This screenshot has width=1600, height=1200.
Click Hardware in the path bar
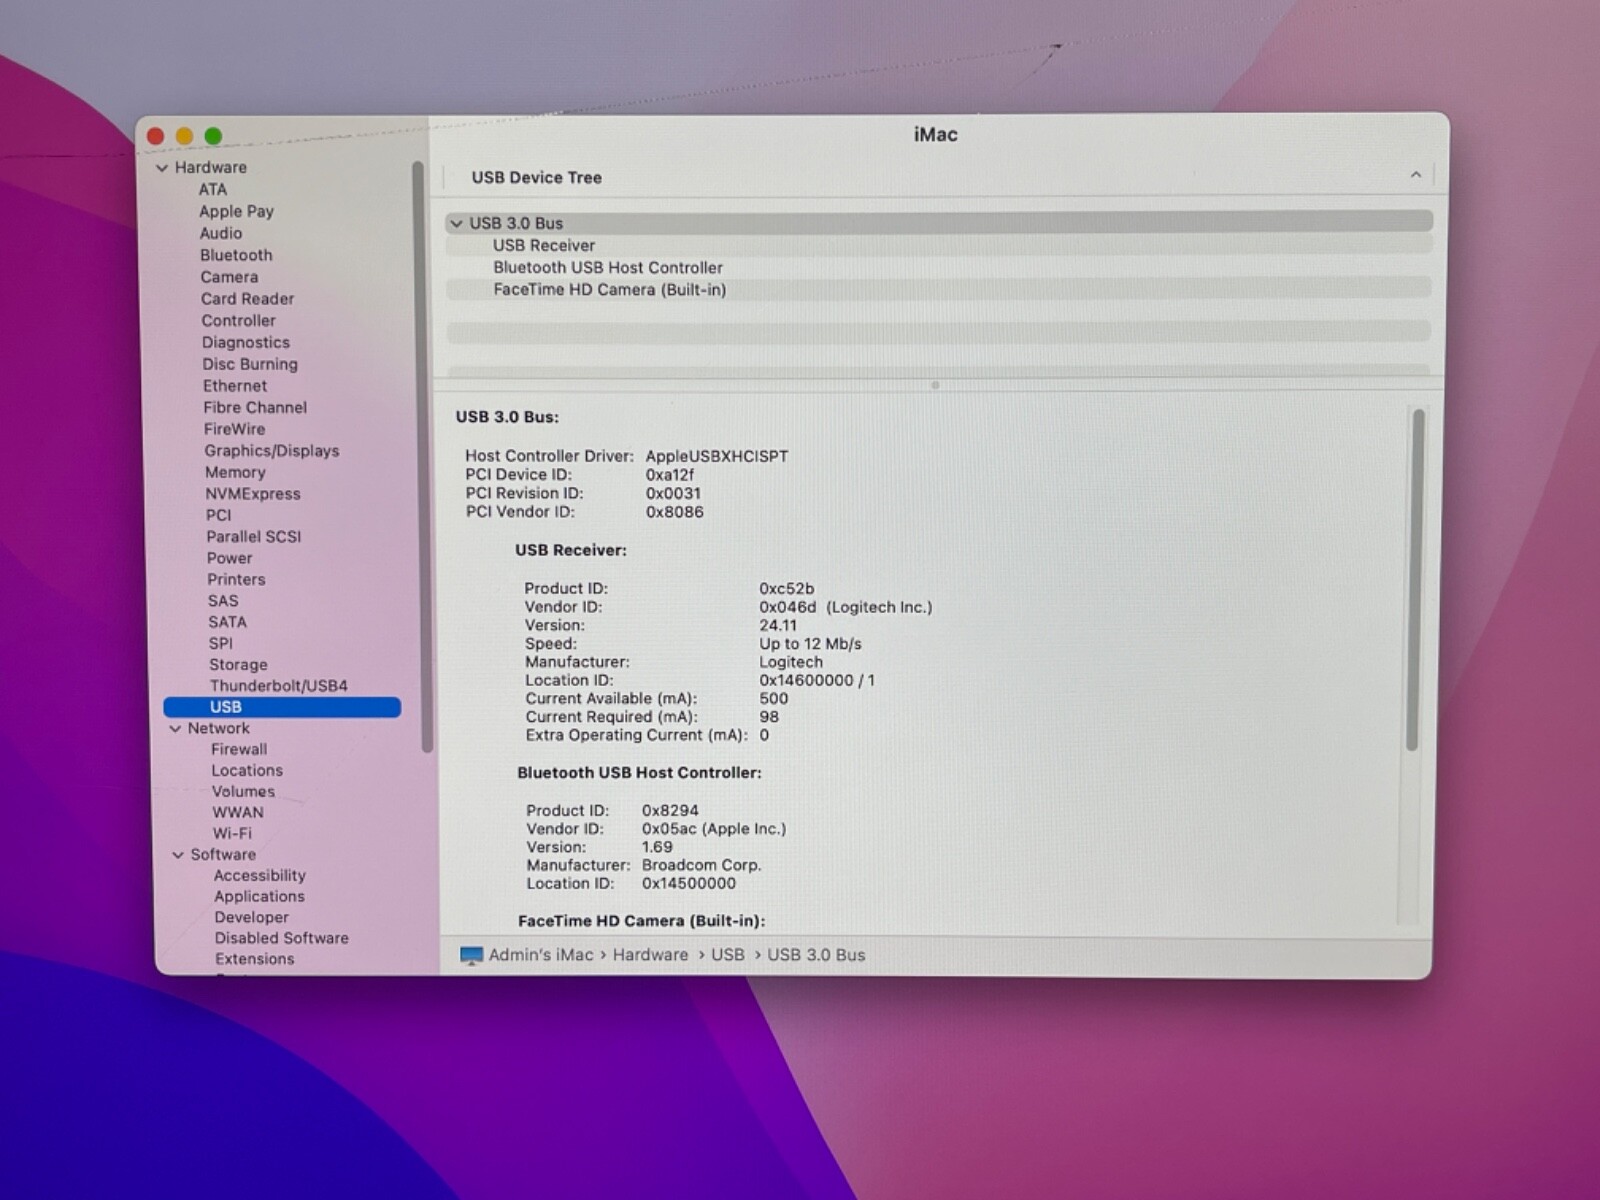click(650, 955)
